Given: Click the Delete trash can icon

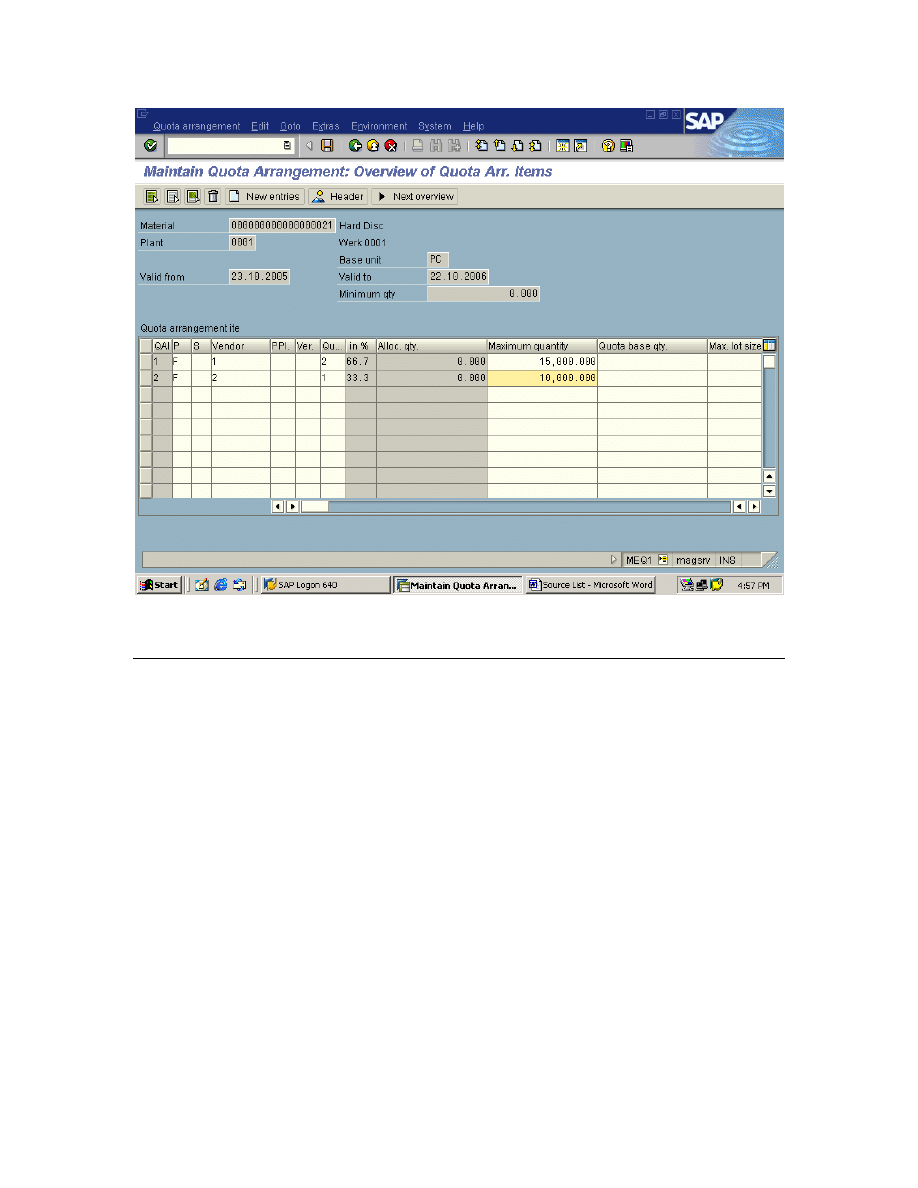Looking at the screenshot, I should point(213,197).
